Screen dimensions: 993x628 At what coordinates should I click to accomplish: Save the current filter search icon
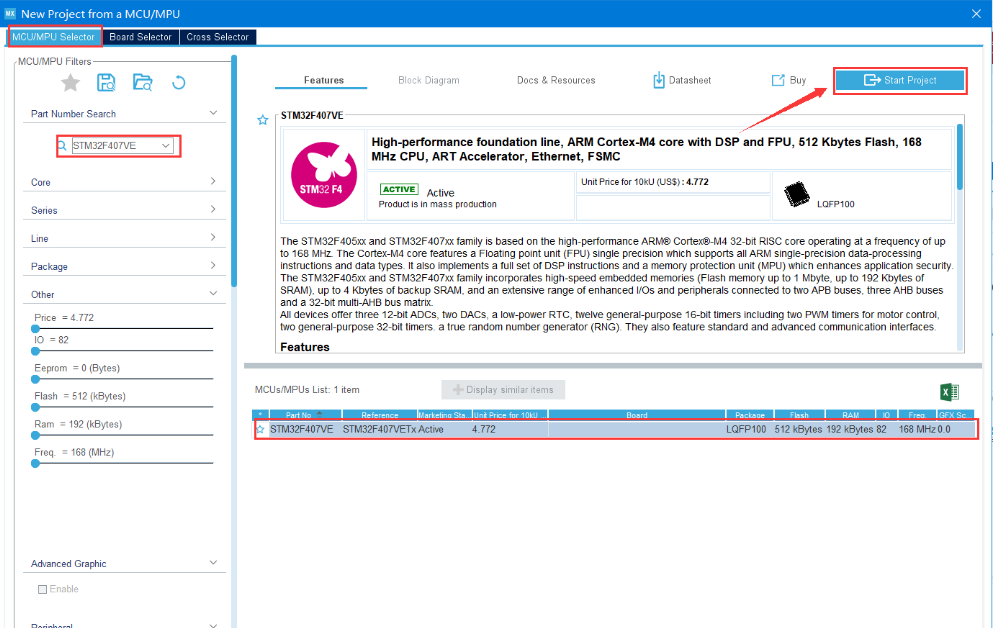click(x=106, y=82)
